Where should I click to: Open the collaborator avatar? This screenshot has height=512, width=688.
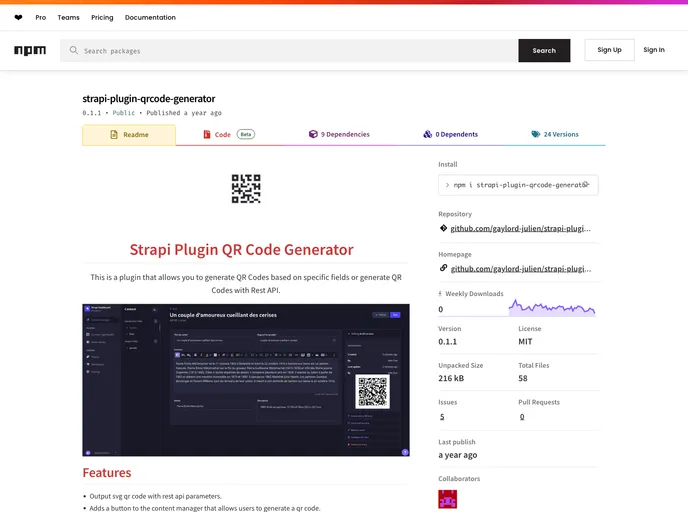tap(448, 499)
